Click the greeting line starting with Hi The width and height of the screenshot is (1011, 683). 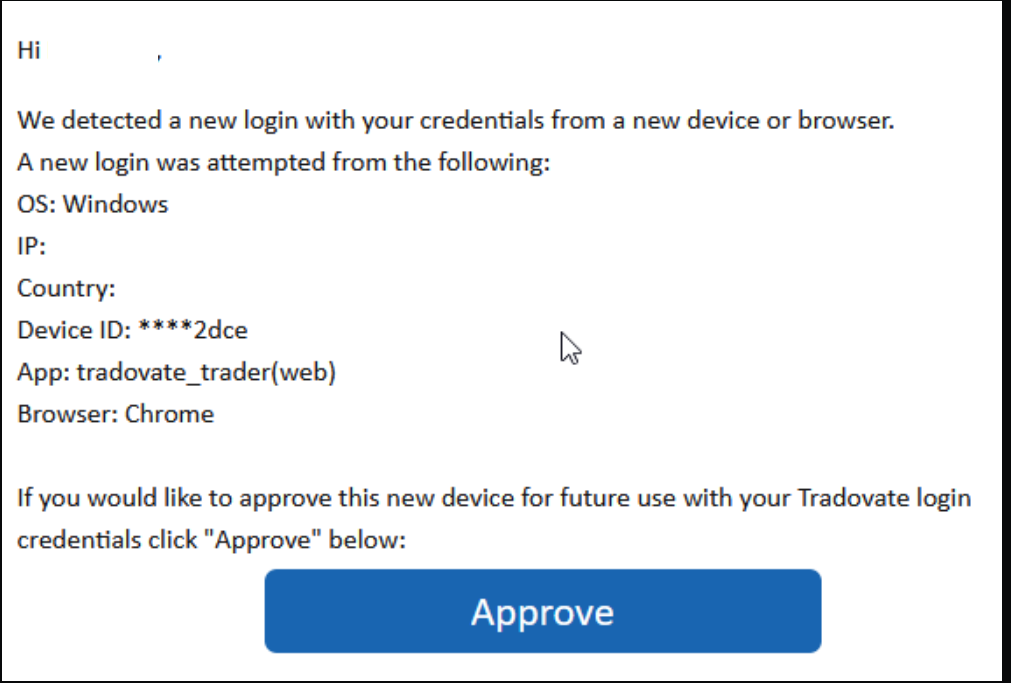click(90, 50)
